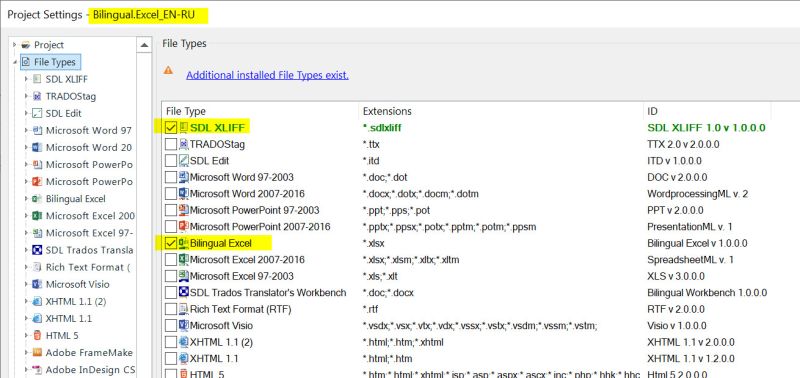
Task: Click Microsoft Excel 2007-2016 list row icon
Action: [x=183, y=260]
